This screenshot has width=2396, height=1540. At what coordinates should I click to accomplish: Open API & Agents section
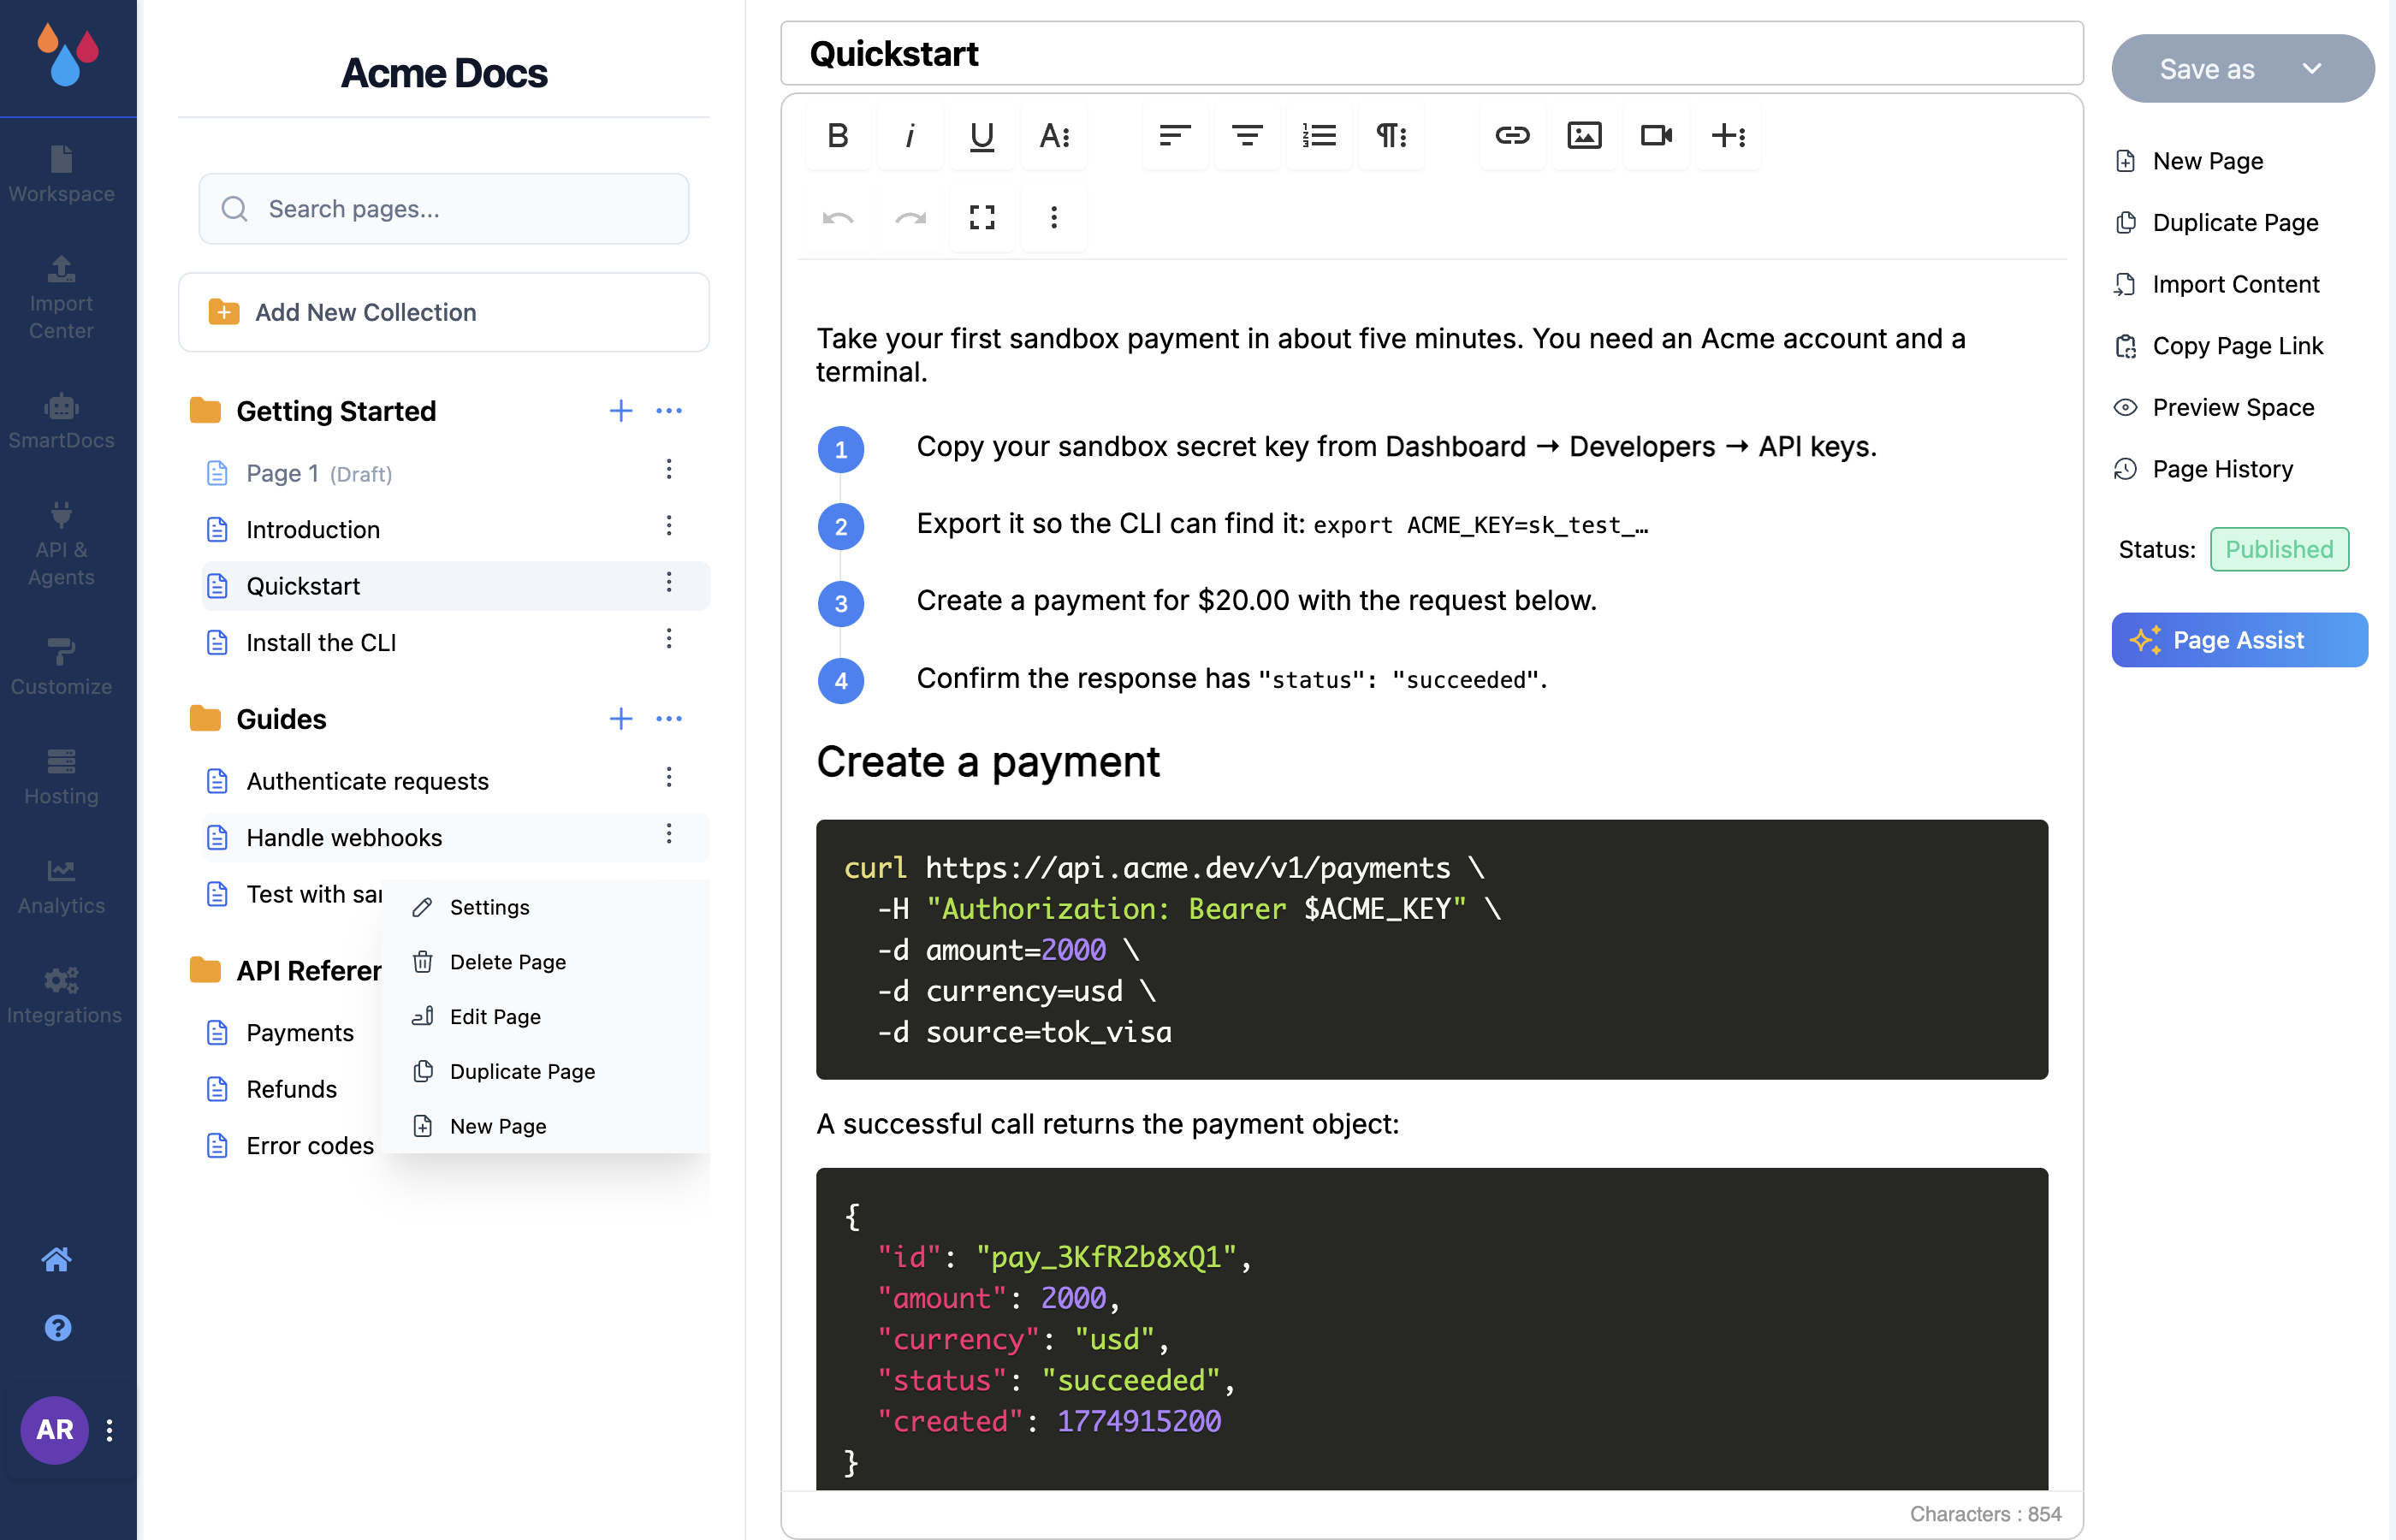[62, 545]
